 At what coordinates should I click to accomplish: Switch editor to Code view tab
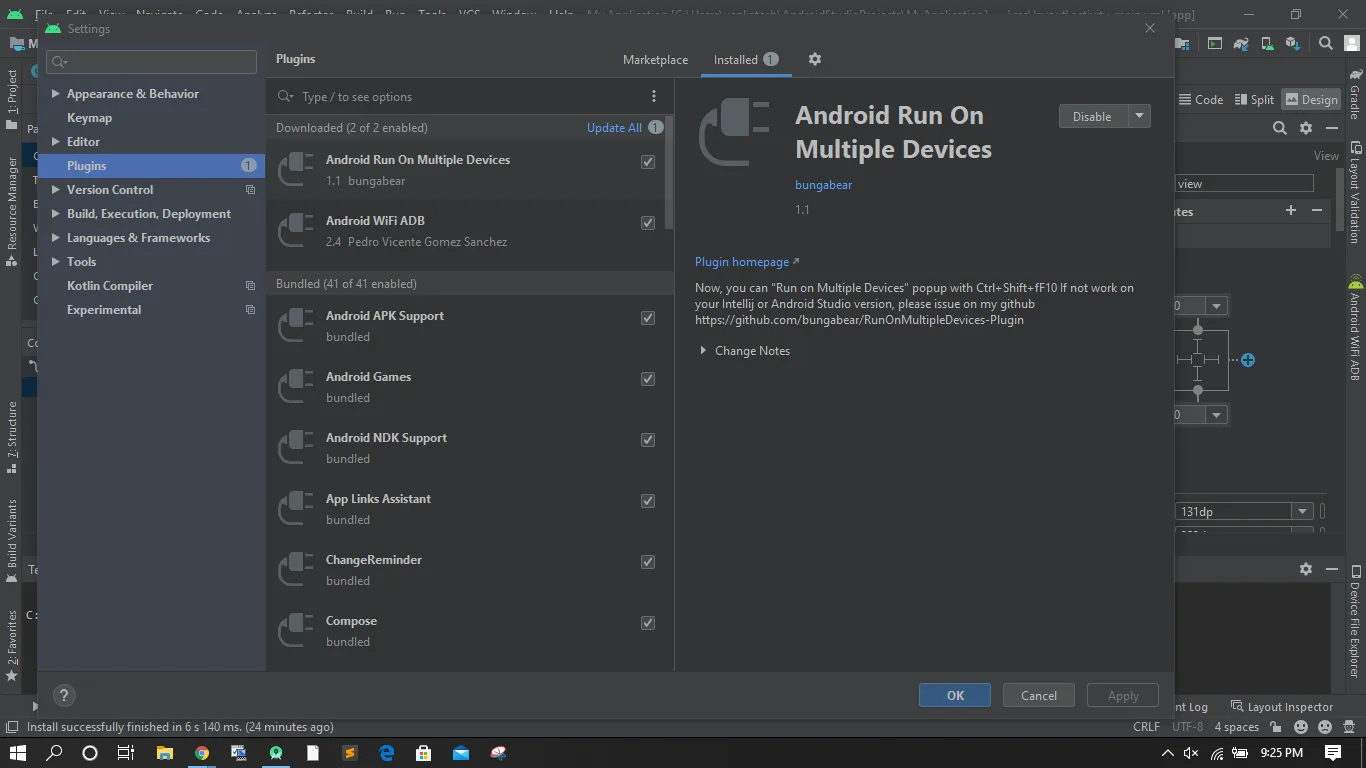1201,99
